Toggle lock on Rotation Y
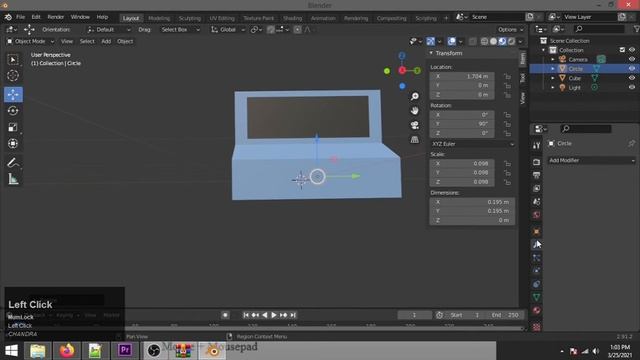 coord(507,124)
